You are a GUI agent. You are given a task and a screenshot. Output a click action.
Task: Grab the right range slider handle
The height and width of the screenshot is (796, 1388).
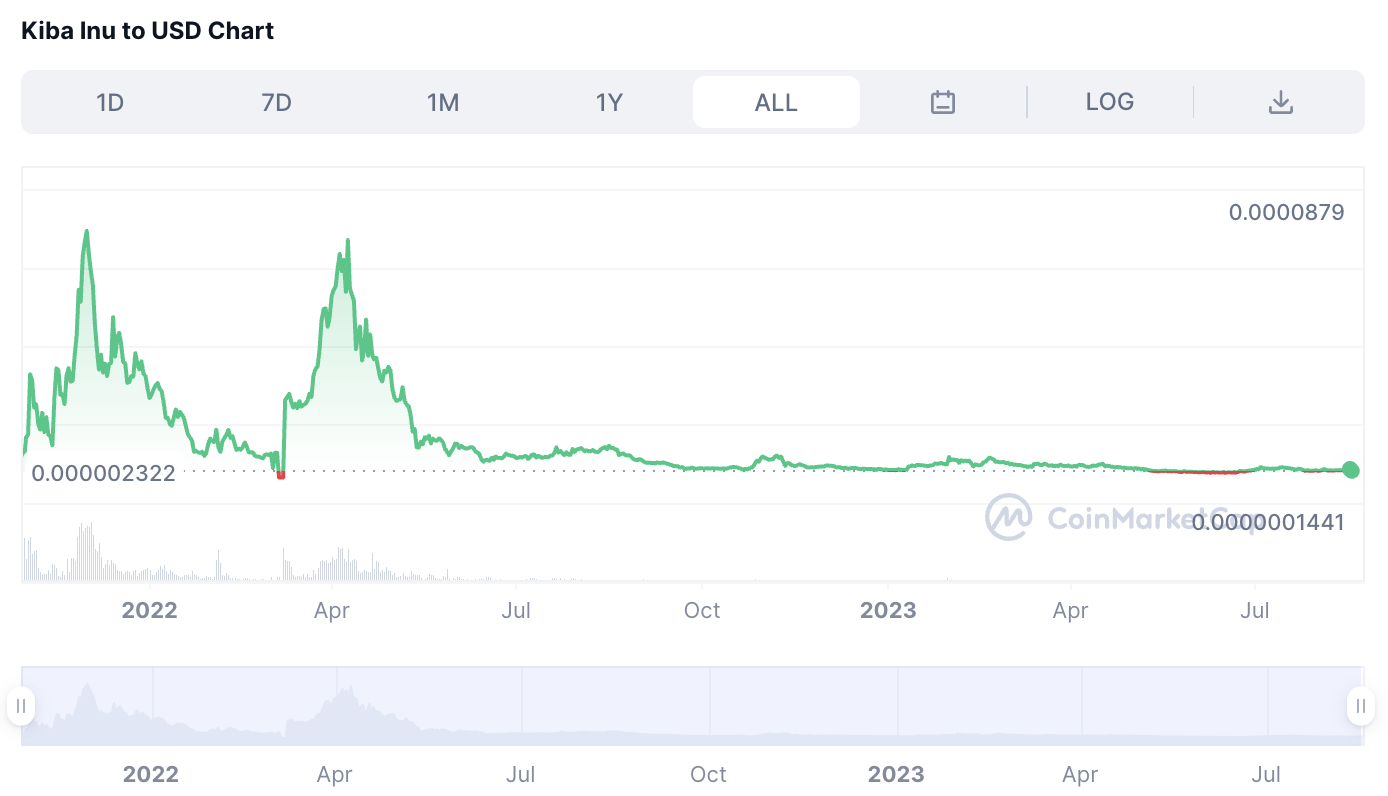pos(1360,706)
